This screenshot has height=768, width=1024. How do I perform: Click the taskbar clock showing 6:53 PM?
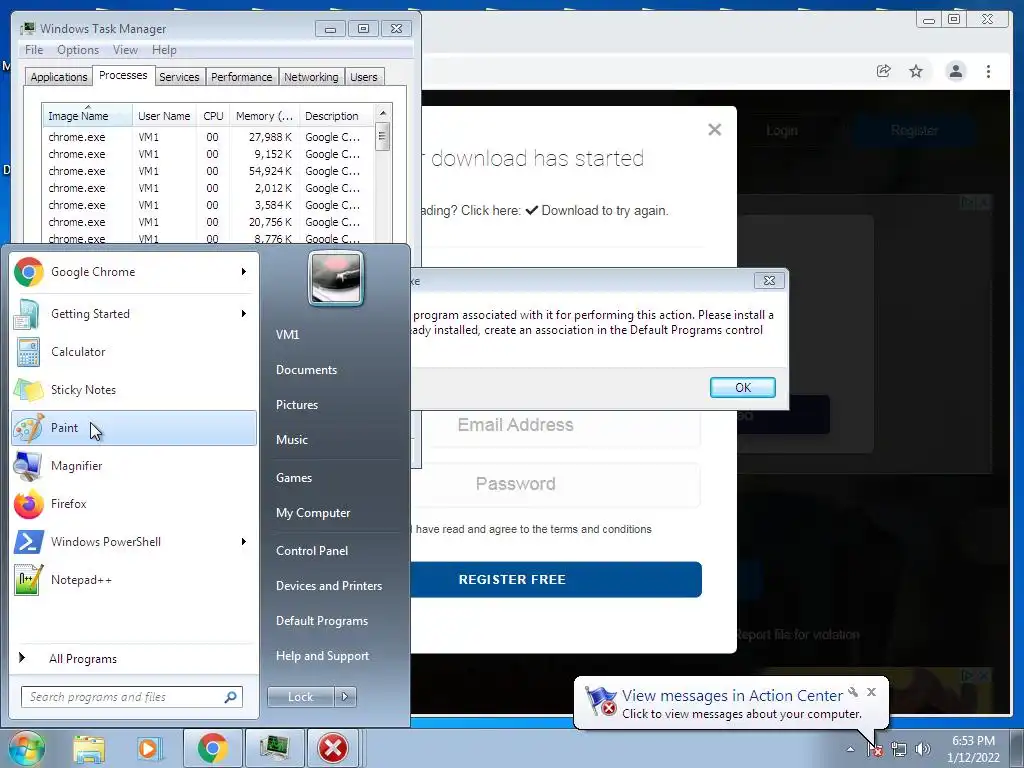[973, 749]
